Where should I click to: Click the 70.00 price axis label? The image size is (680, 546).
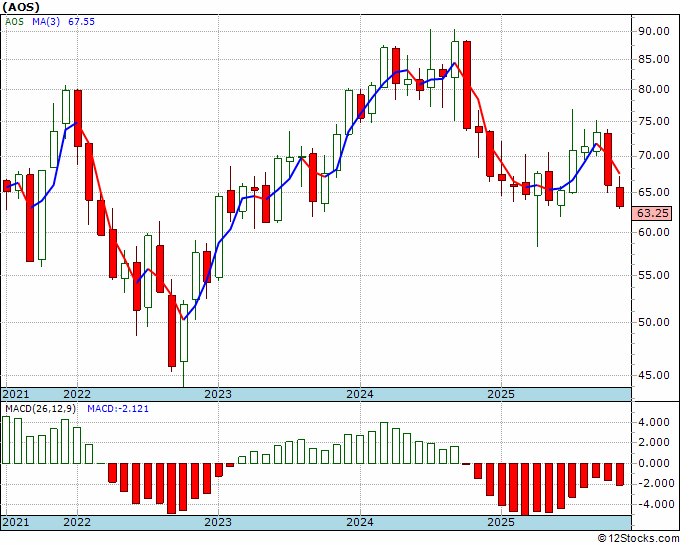coord(654,155)
